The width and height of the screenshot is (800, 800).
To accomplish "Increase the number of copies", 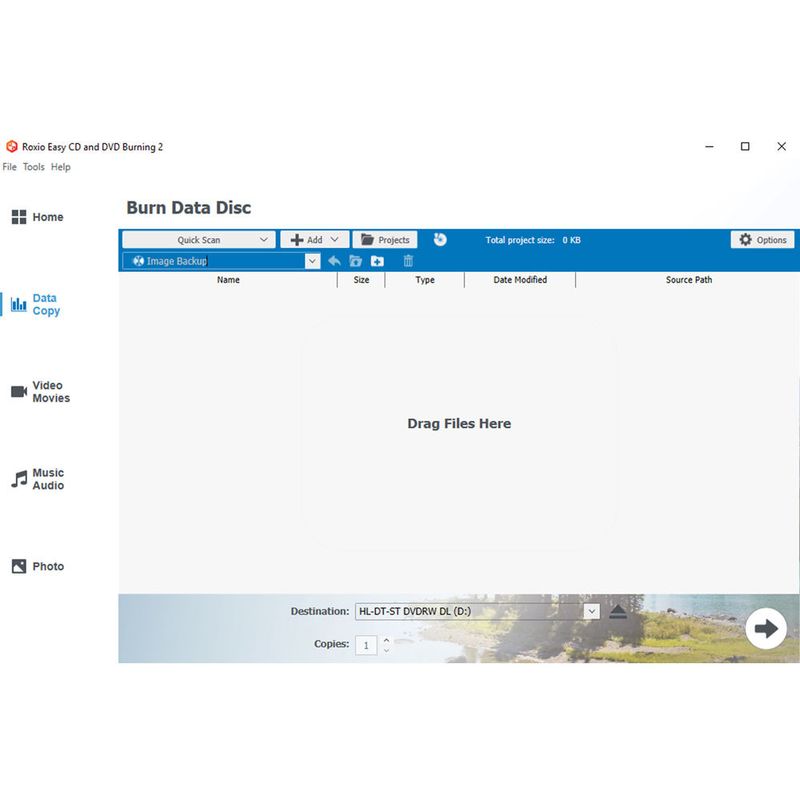I will 386,640.
